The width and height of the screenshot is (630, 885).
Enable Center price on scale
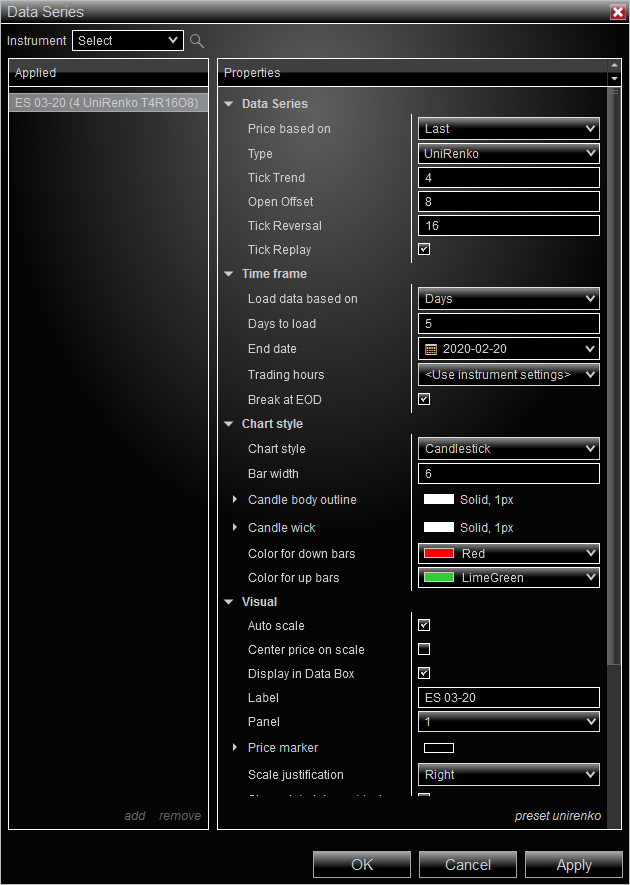[424, 649]
